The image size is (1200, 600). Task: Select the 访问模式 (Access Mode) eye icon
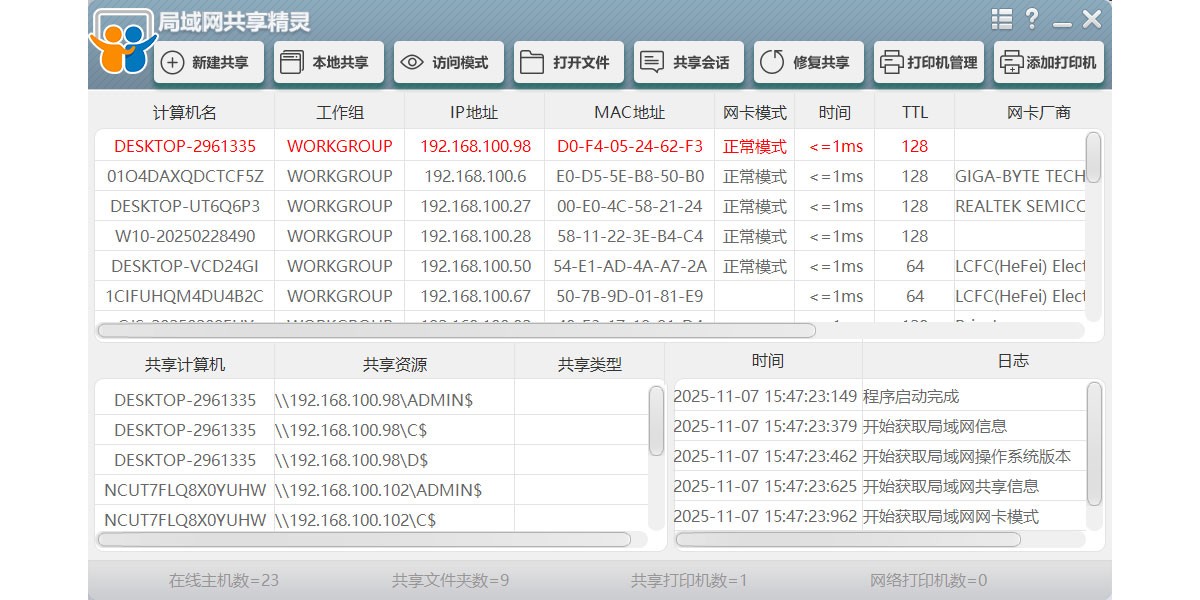coord(411,62)
